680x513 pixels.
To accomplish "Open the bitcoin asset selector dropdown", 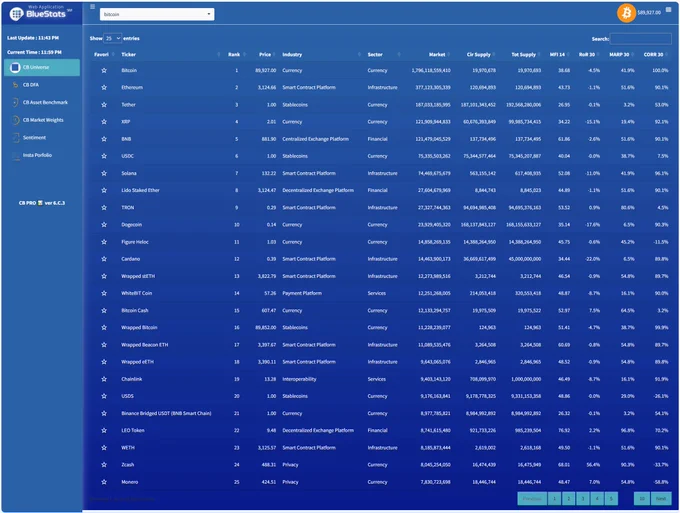I will (157, 14).
